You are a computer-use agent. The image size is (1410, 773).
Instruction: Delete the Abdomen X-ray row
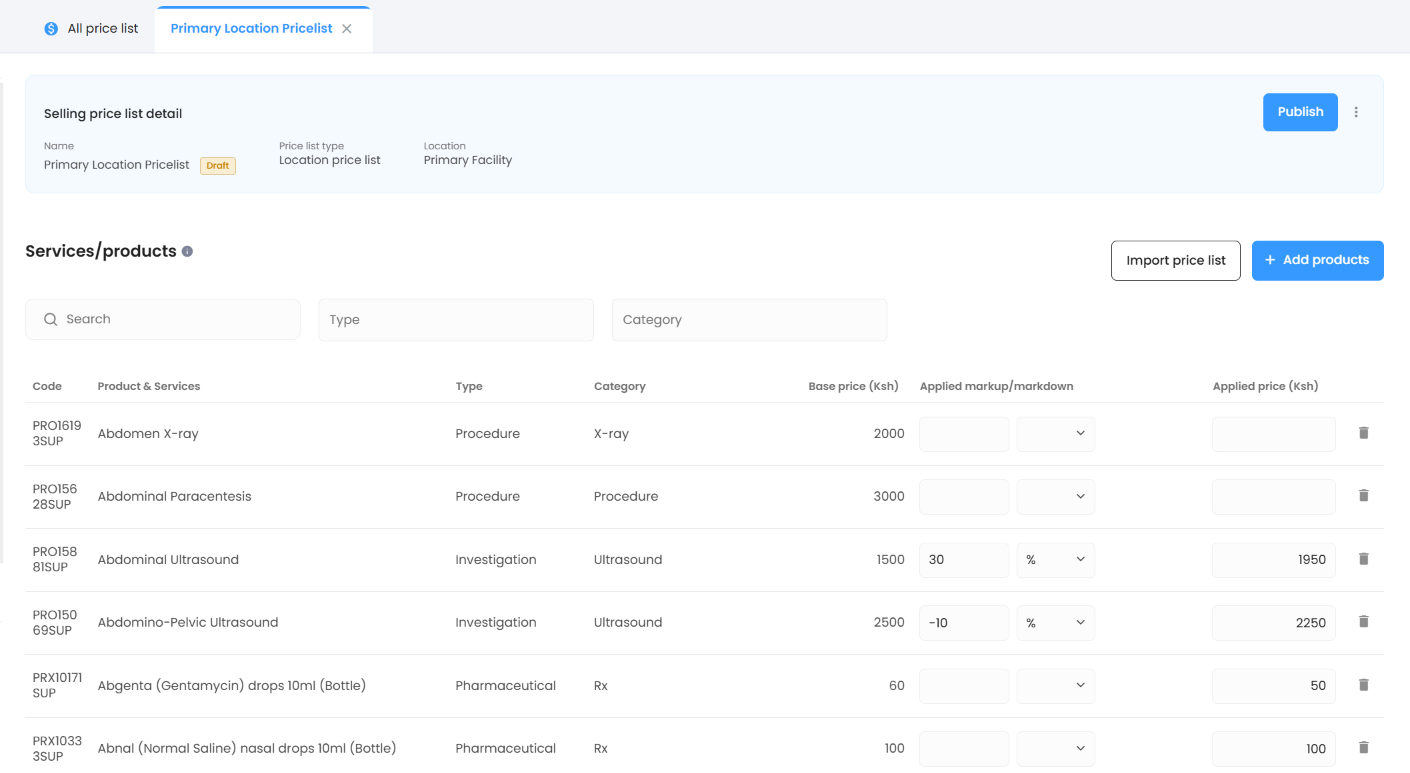pos(1363,433)
